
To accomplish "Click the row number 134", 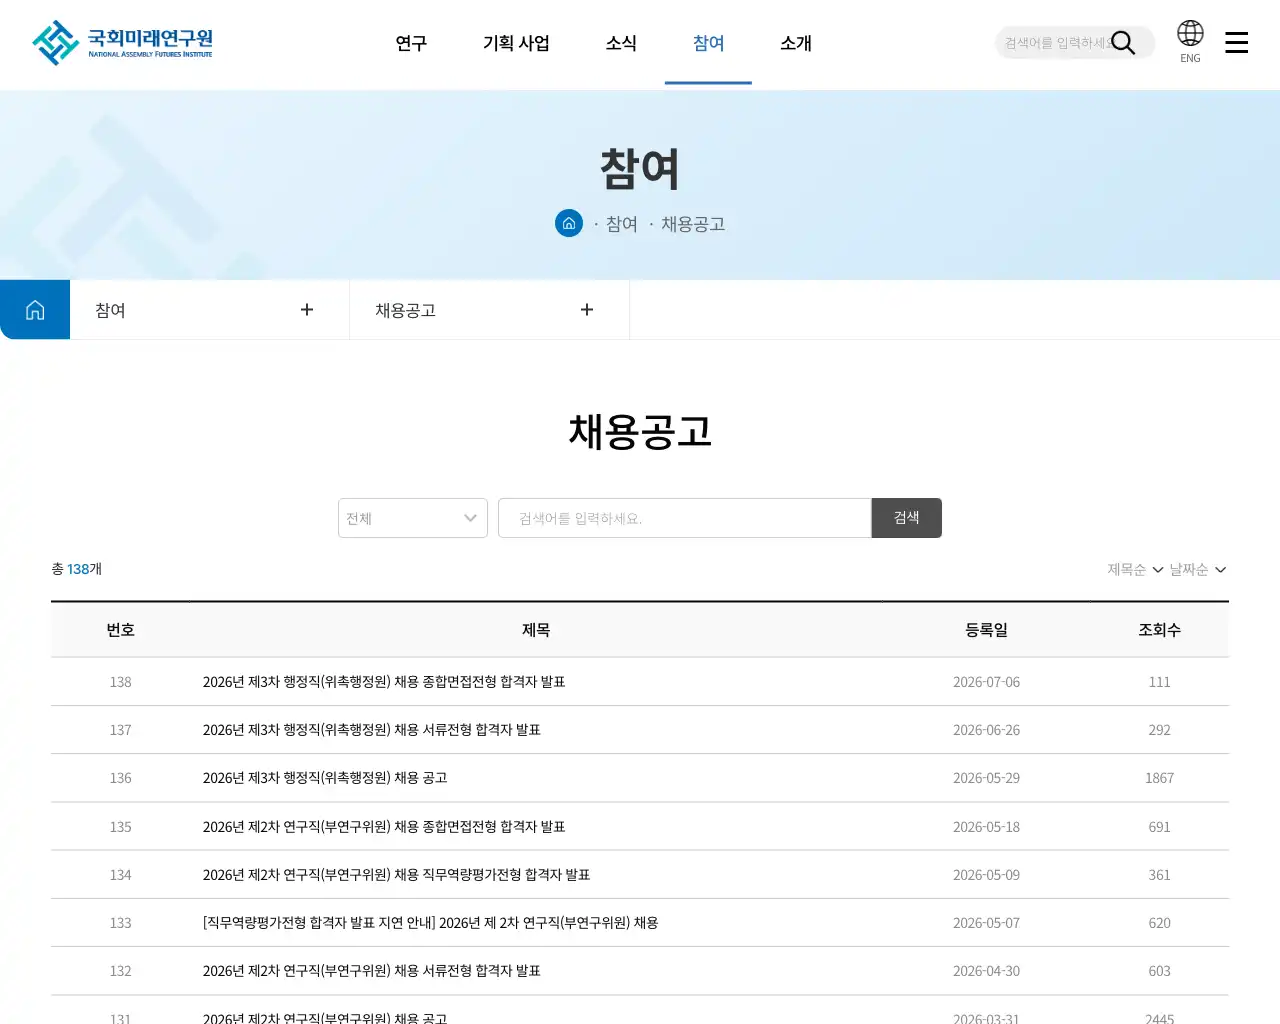I will pos(121,875).
